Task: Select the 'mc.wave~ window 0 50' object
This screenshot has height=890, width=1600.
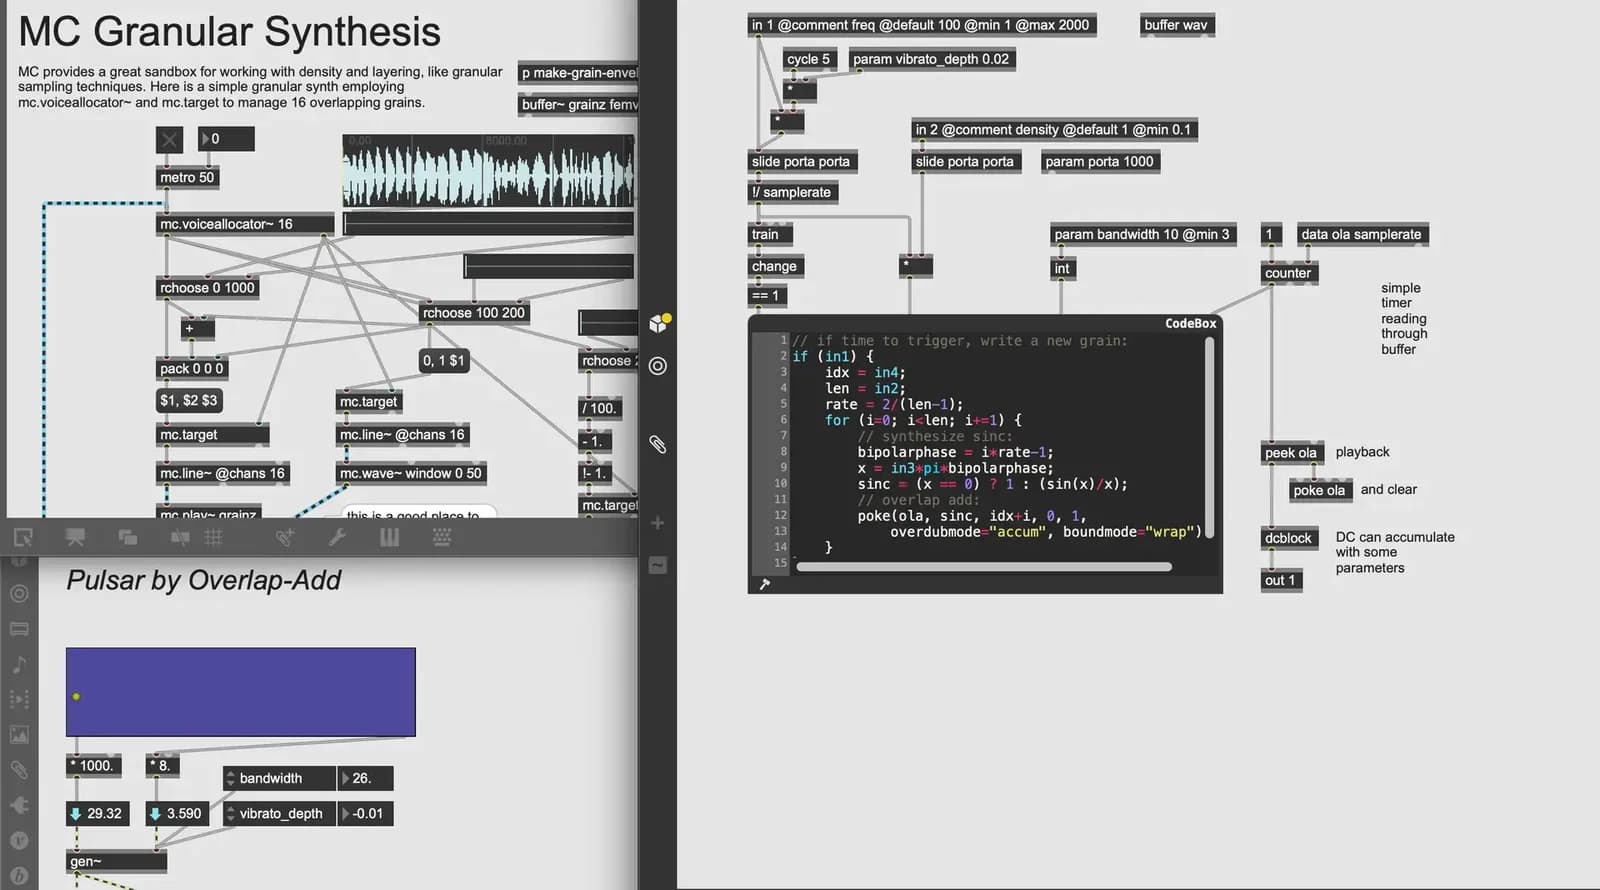Action: click(x=411, y=474)
